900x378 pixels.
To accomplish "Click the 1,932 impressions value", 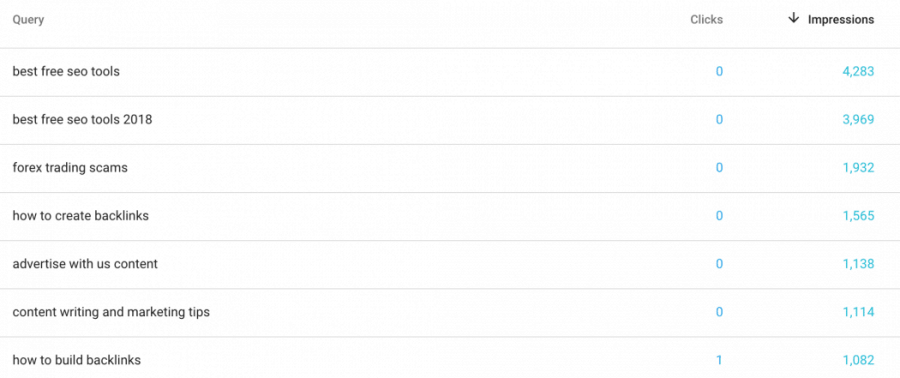I will point(859,168).
